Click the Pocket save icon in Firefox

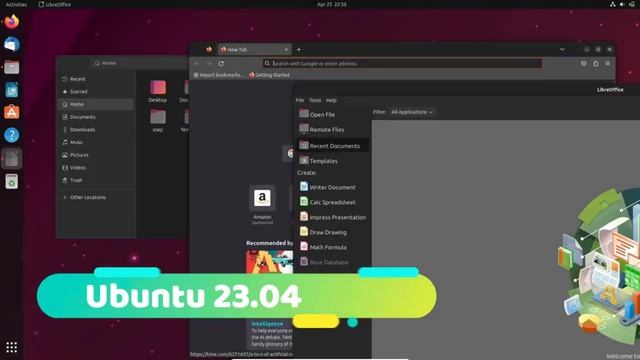click(x=584, y=64)
